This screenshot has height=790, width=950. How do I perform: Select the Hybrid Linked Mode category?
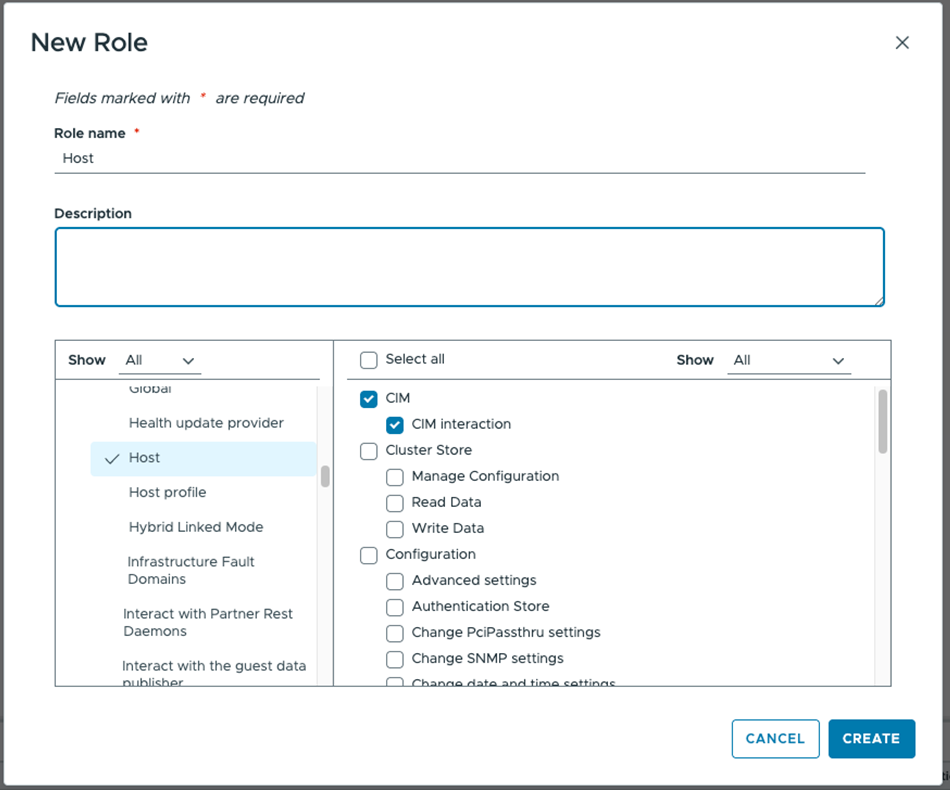point(196,527)
